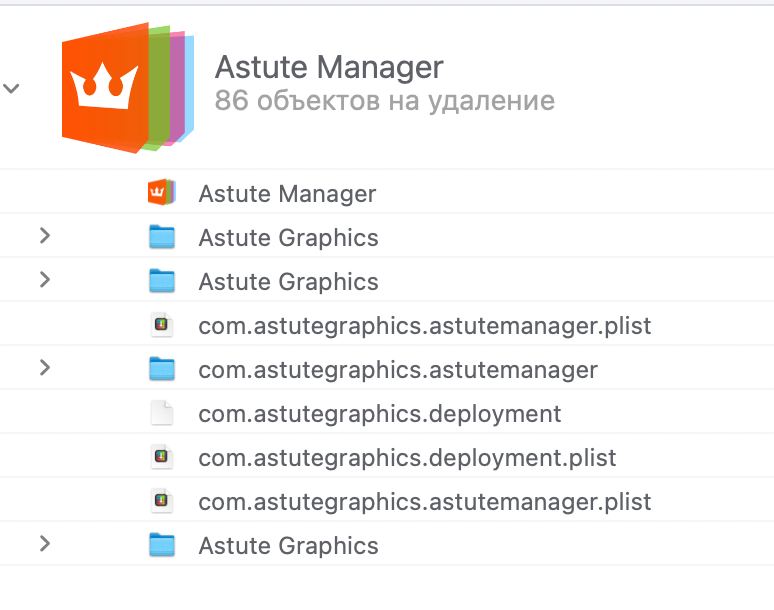Click the first astutemanager.plist file icon
The width and height of the screenshot is (774, 610).
click(162, 325)
